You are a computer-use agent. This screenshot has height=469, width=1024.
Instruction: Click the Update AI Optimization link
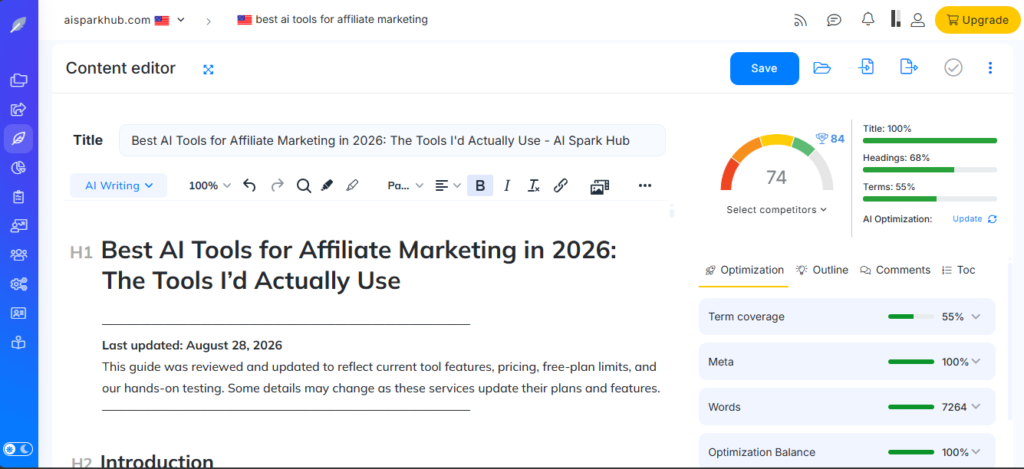coord(974,219)
